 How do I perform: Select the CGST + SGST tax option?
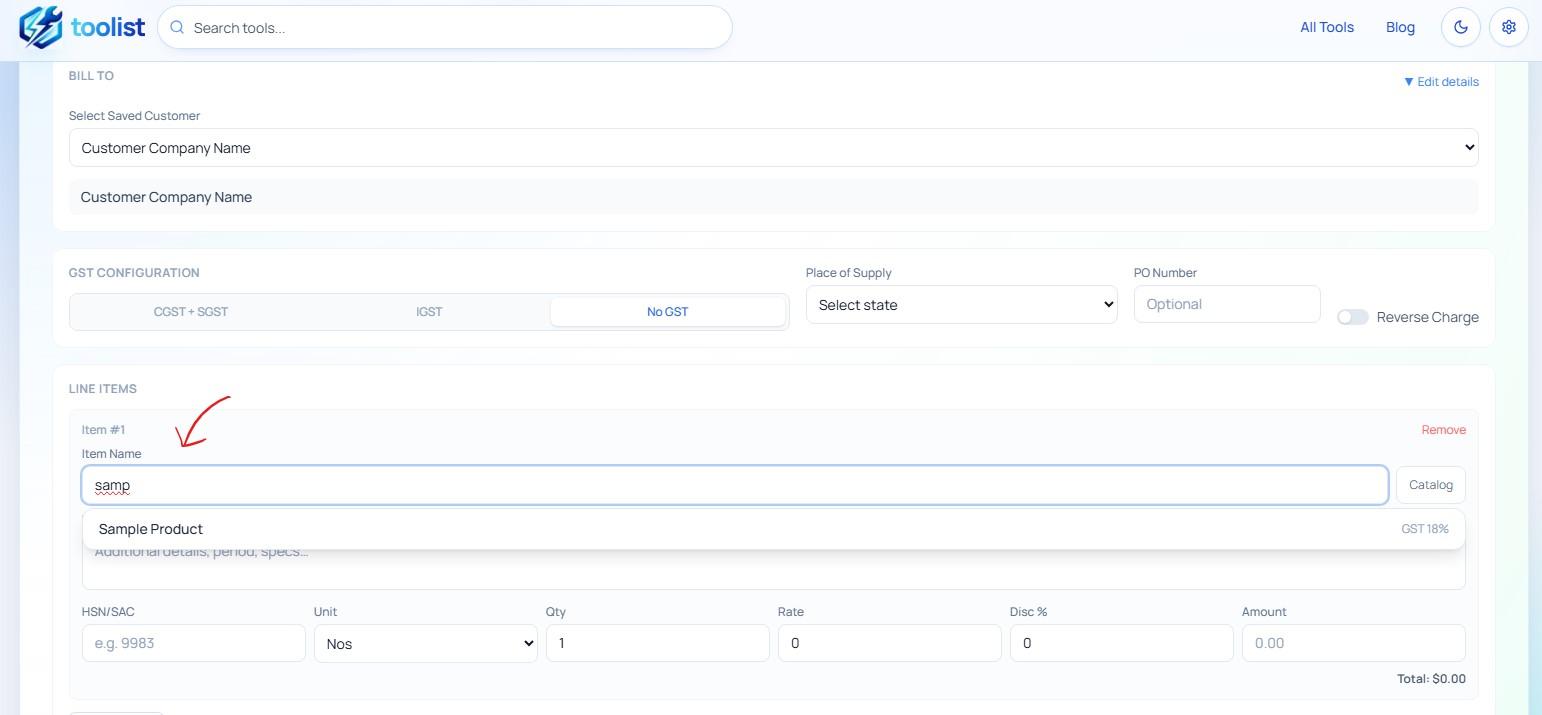coord(190,311)
